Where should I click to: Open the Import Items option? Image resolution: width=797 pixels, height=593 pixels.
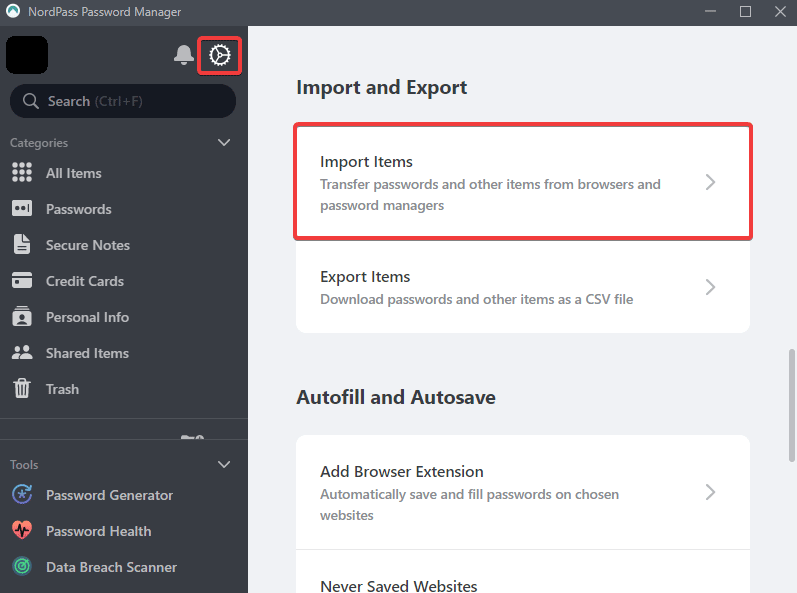click(x=523, y=182)
